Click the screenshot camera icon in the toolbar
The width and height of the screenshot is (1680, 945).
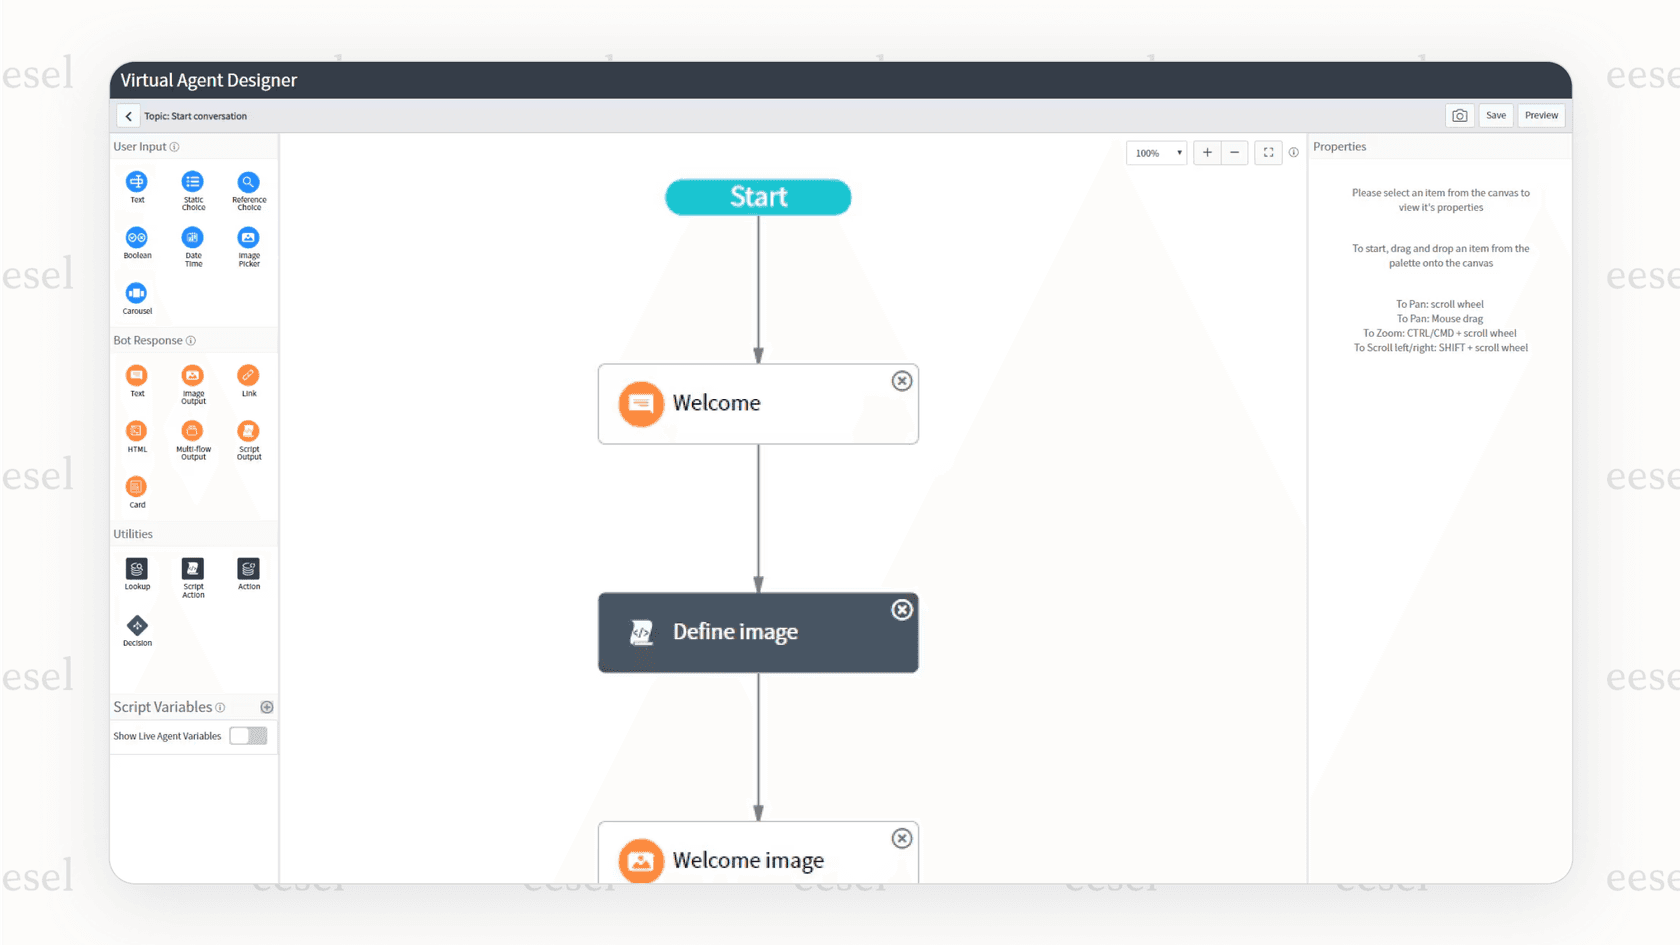[1459, 115]
